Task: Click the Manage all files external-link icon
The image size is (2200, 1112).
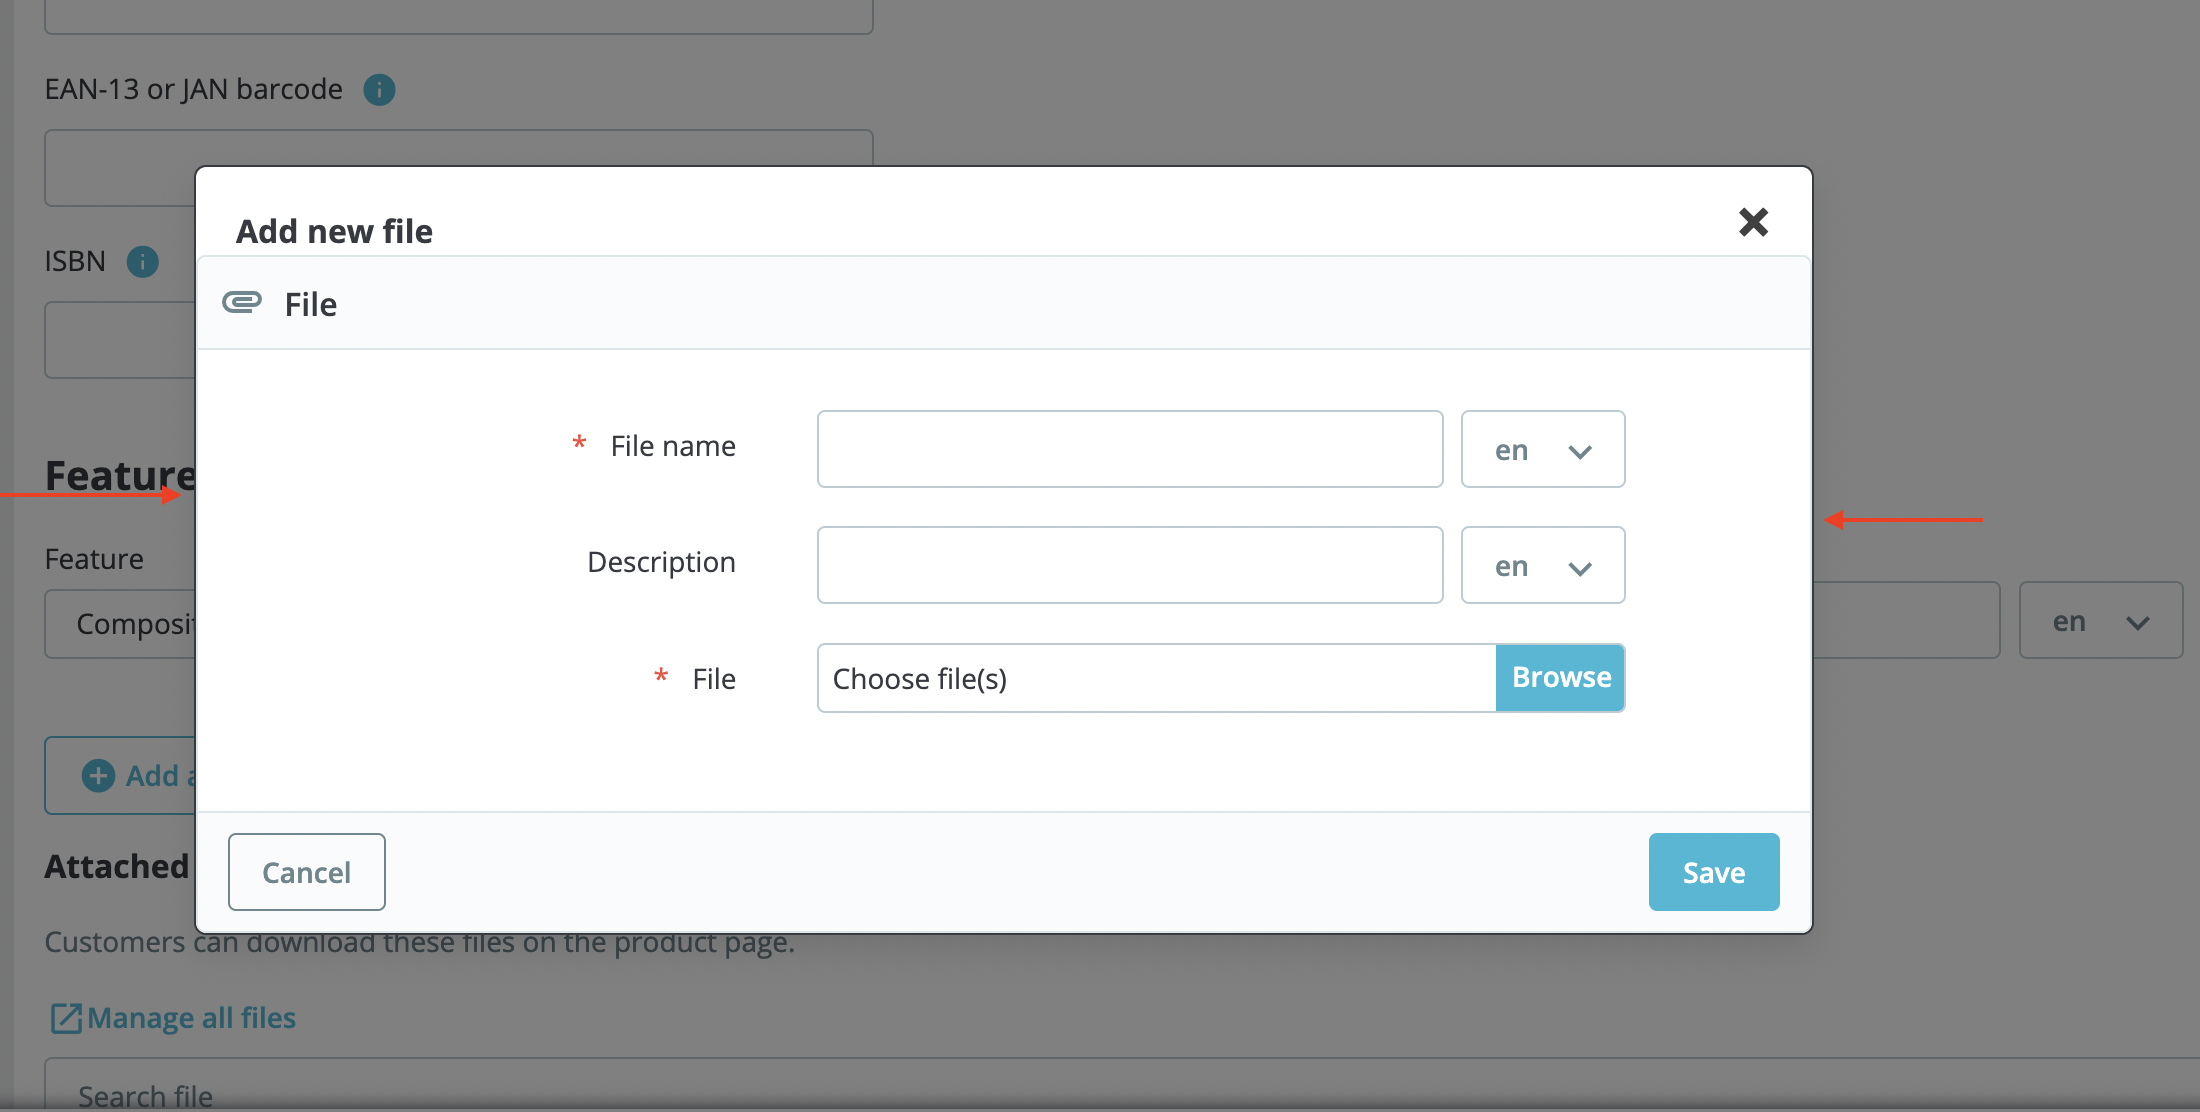Action: pyautogui.click(x=66, y=1018)
